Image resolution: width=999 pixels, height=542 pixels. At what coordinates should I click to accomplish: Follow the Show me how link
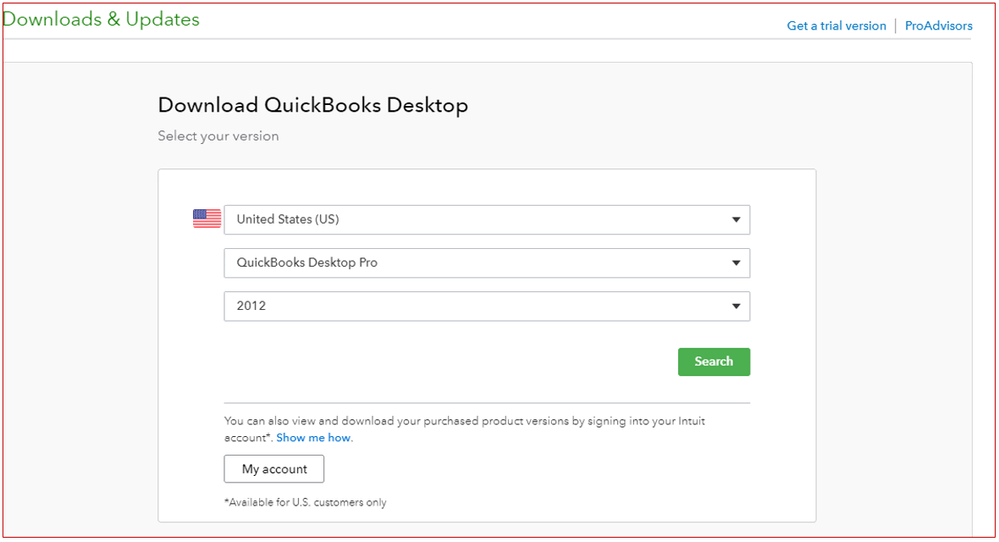(x=313, y=438)
